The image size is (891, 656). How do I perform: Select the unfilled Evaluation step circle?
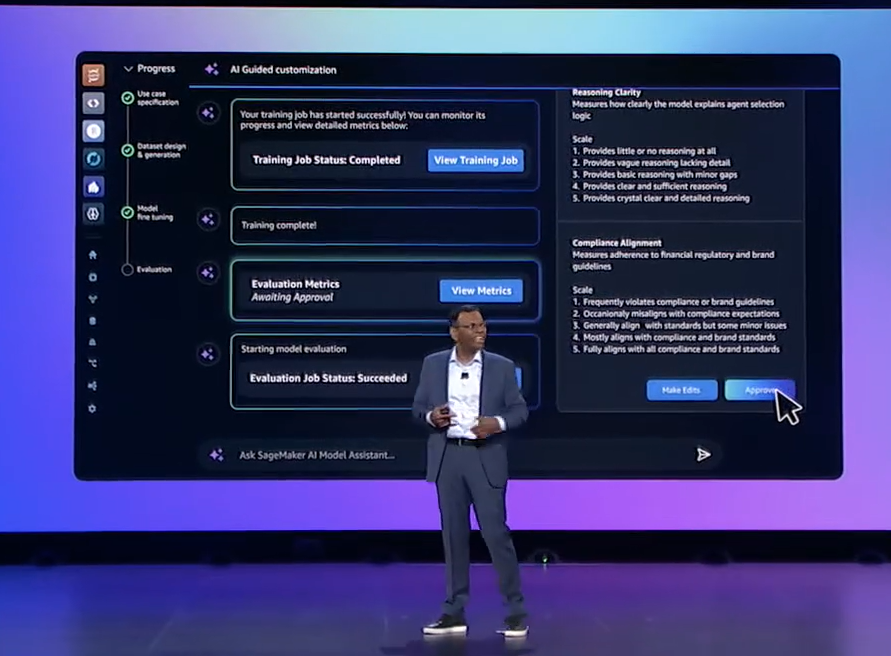pos(127,269)
